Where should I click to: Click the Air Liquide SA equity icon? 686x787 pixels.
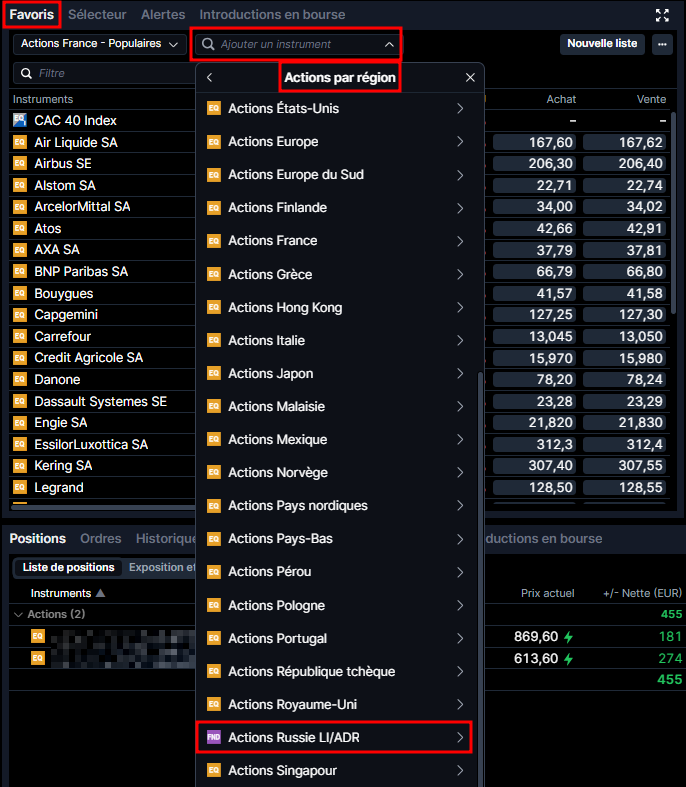(20, 142)
